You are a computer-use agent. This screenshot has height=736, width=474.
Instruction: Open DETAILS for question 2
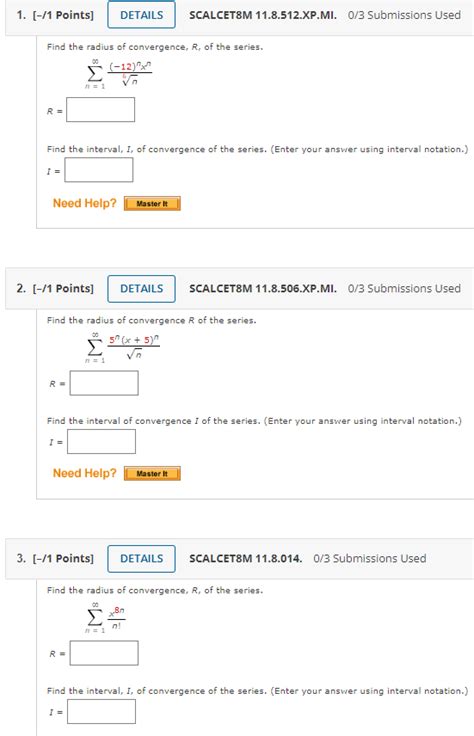141,289
